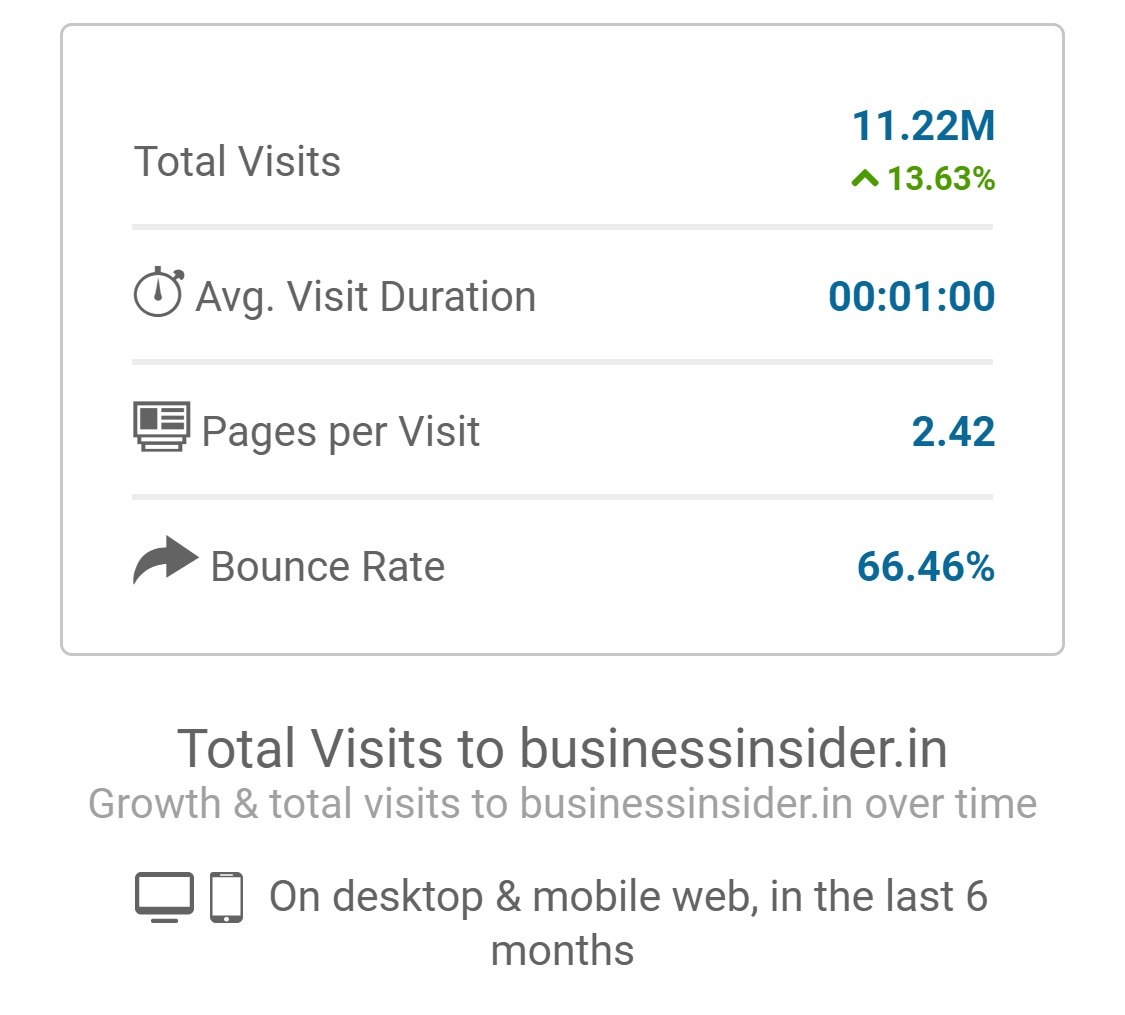Click the Pages per Visit label
Image resolution: width=1125 pixels, height=1015 pixels.
[340, 432]
